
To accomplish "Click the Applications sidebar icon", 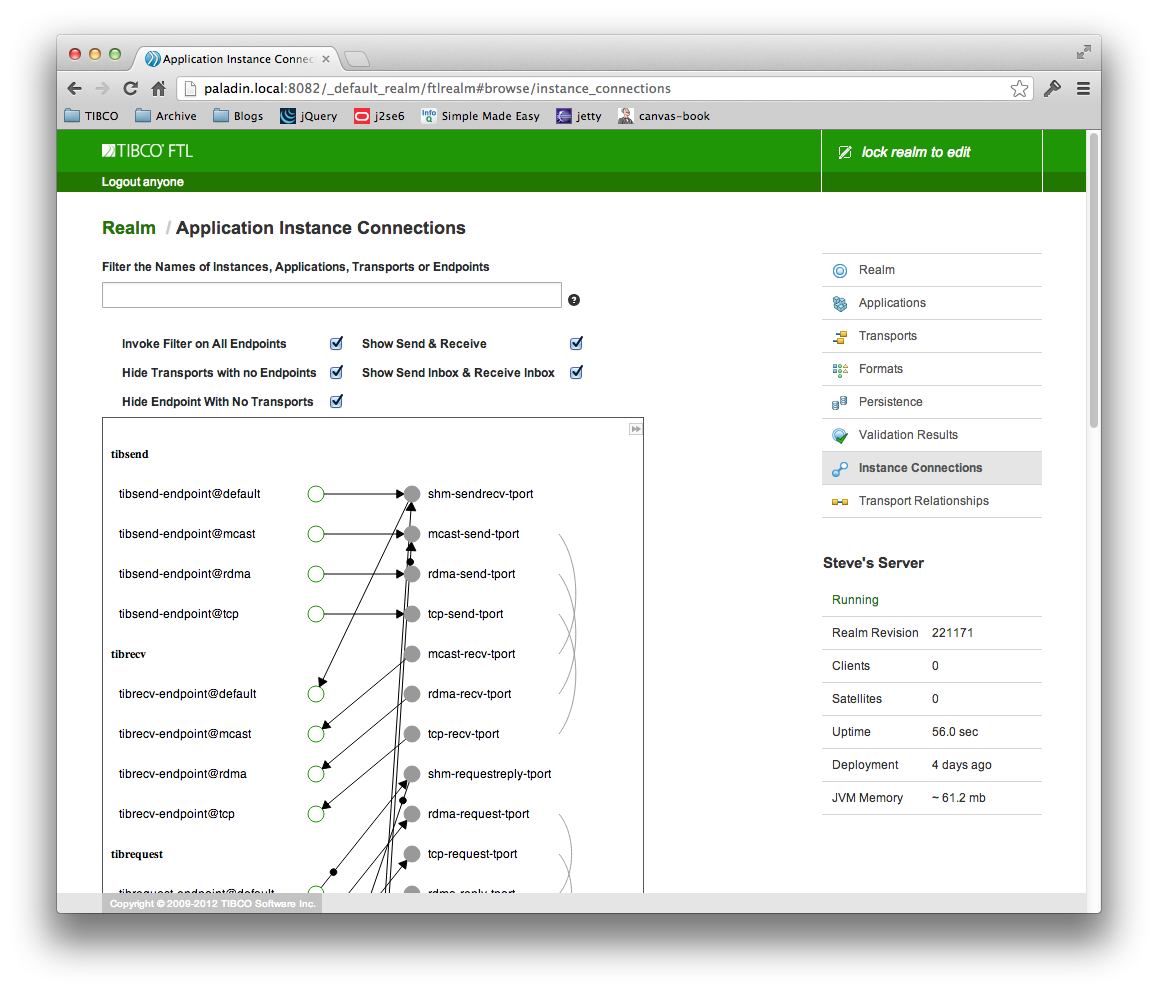I will pos(840,304).
